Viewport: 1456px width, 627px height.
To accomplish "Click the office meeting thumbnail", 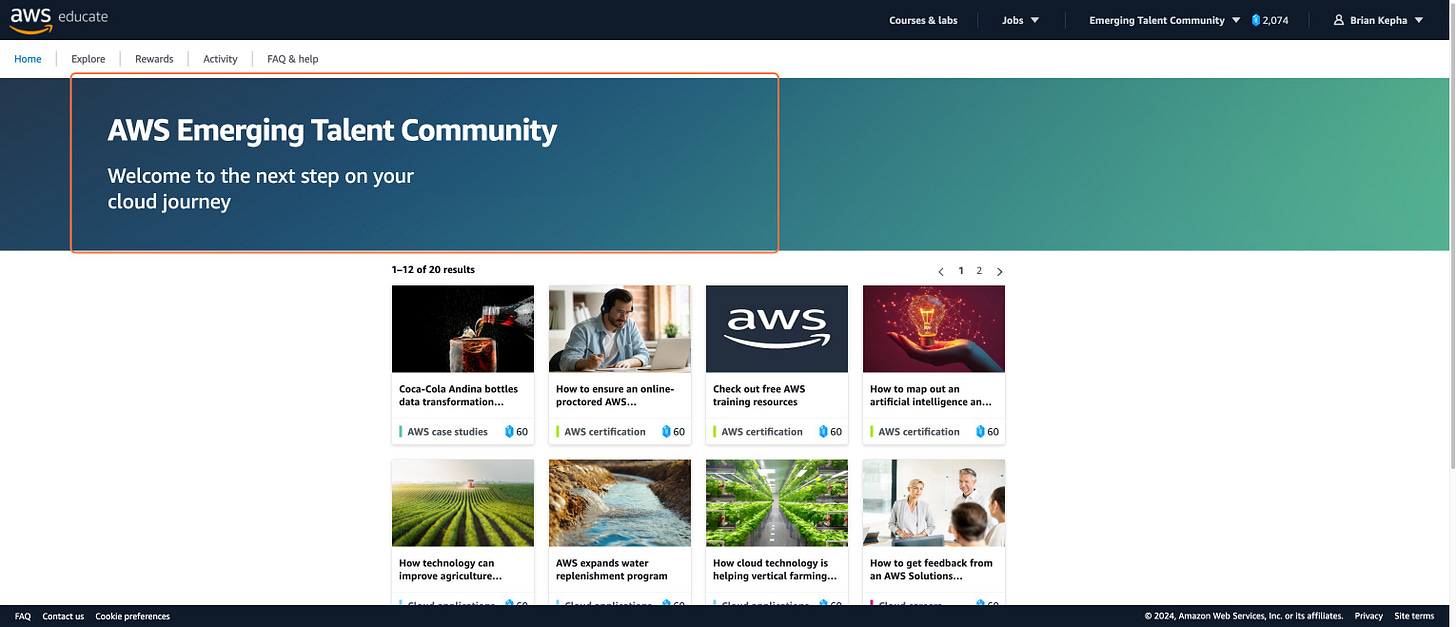I will coord(934,503).
